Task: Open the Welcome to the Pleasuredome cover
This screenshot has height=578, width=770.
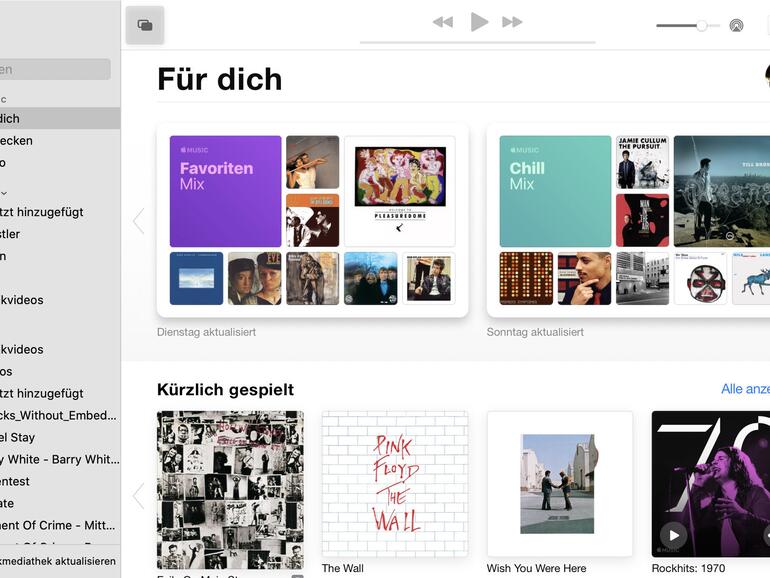Action: pos(400,191)
